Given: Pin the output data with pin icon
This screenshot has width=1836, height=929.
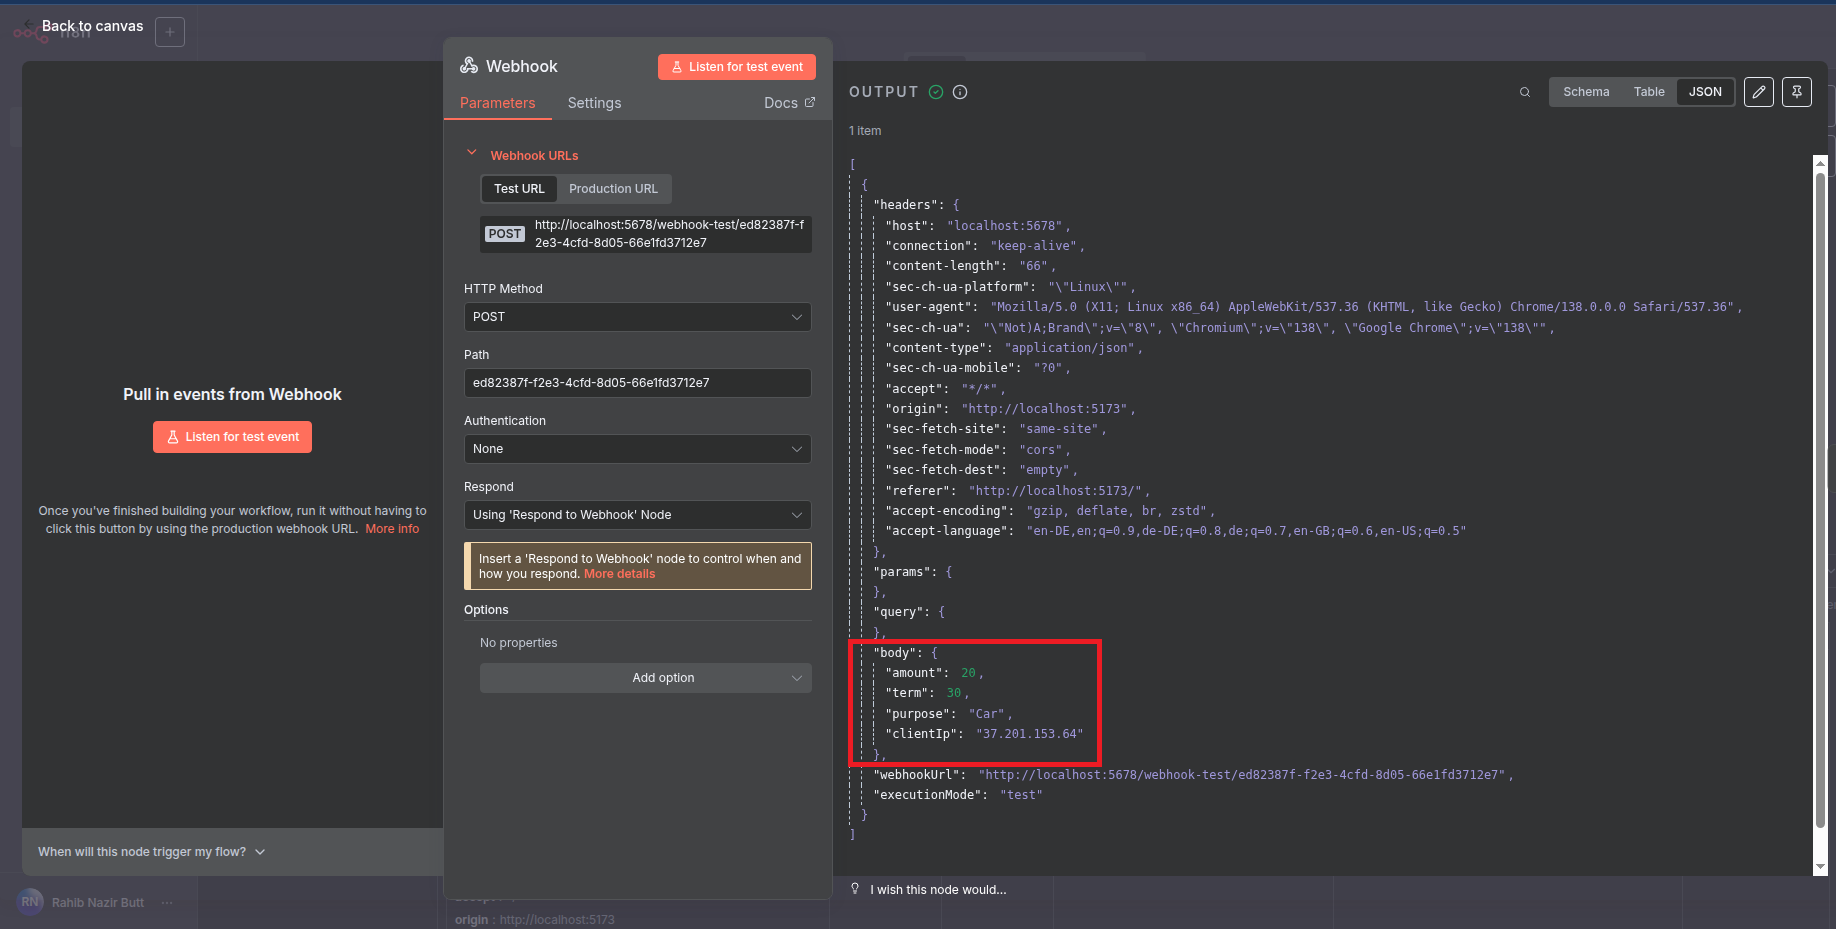Looking at the screenshot, I should click(x=1796, y=92).
